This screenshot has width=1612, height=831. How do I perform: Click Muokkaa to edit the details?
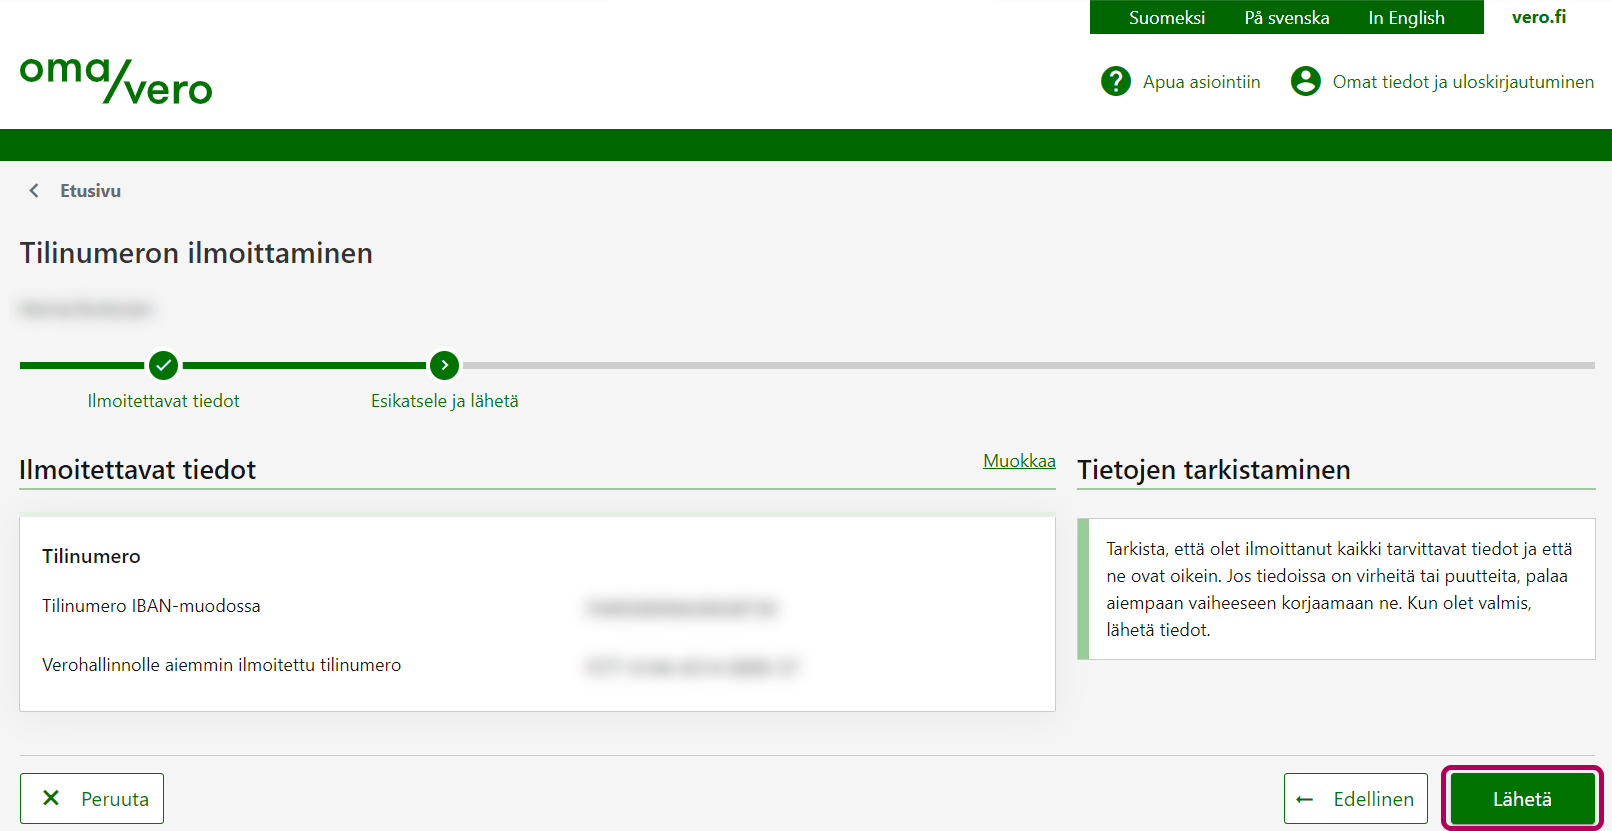coord(1019,461)
